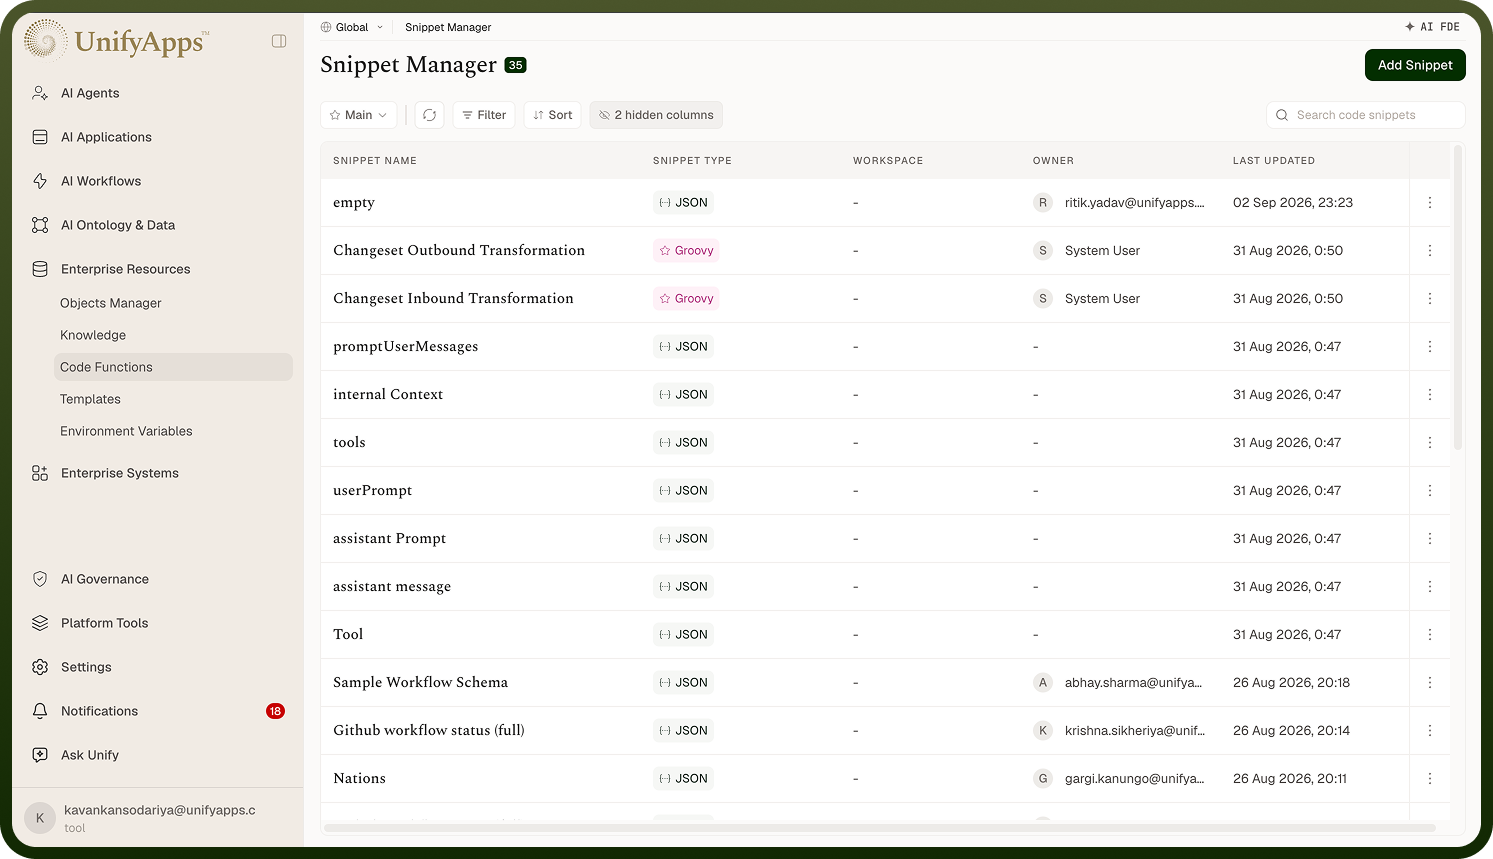
Task: Select Environment Variables menu item
Action: tap(126, 431)
